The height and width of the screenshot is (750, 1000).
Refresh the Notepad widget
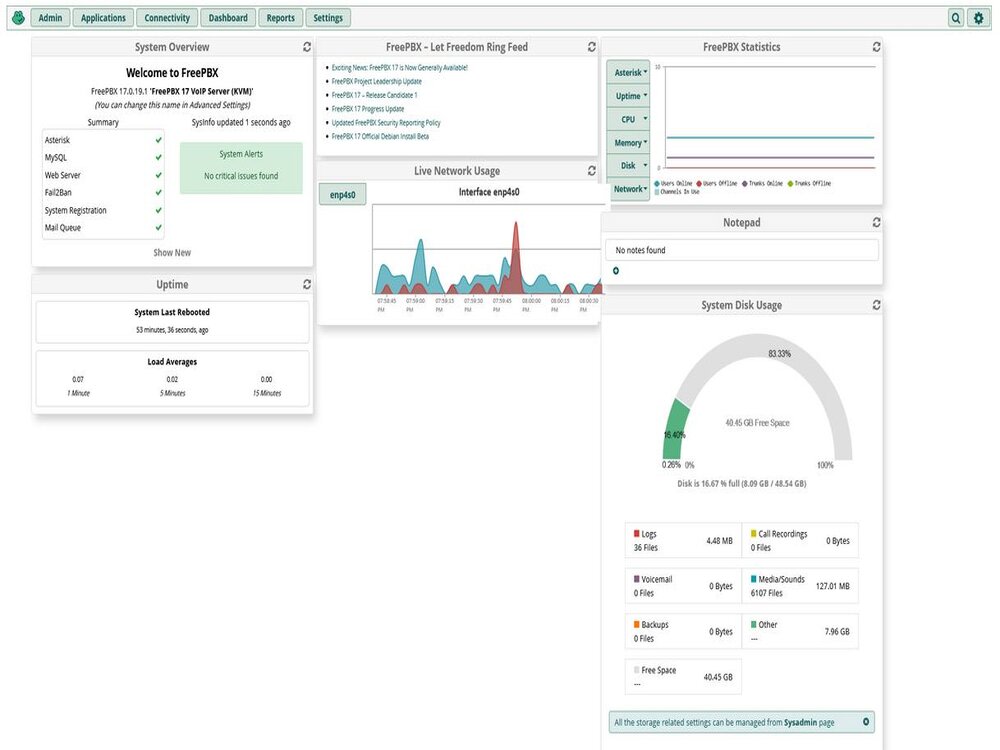[876, 222]
